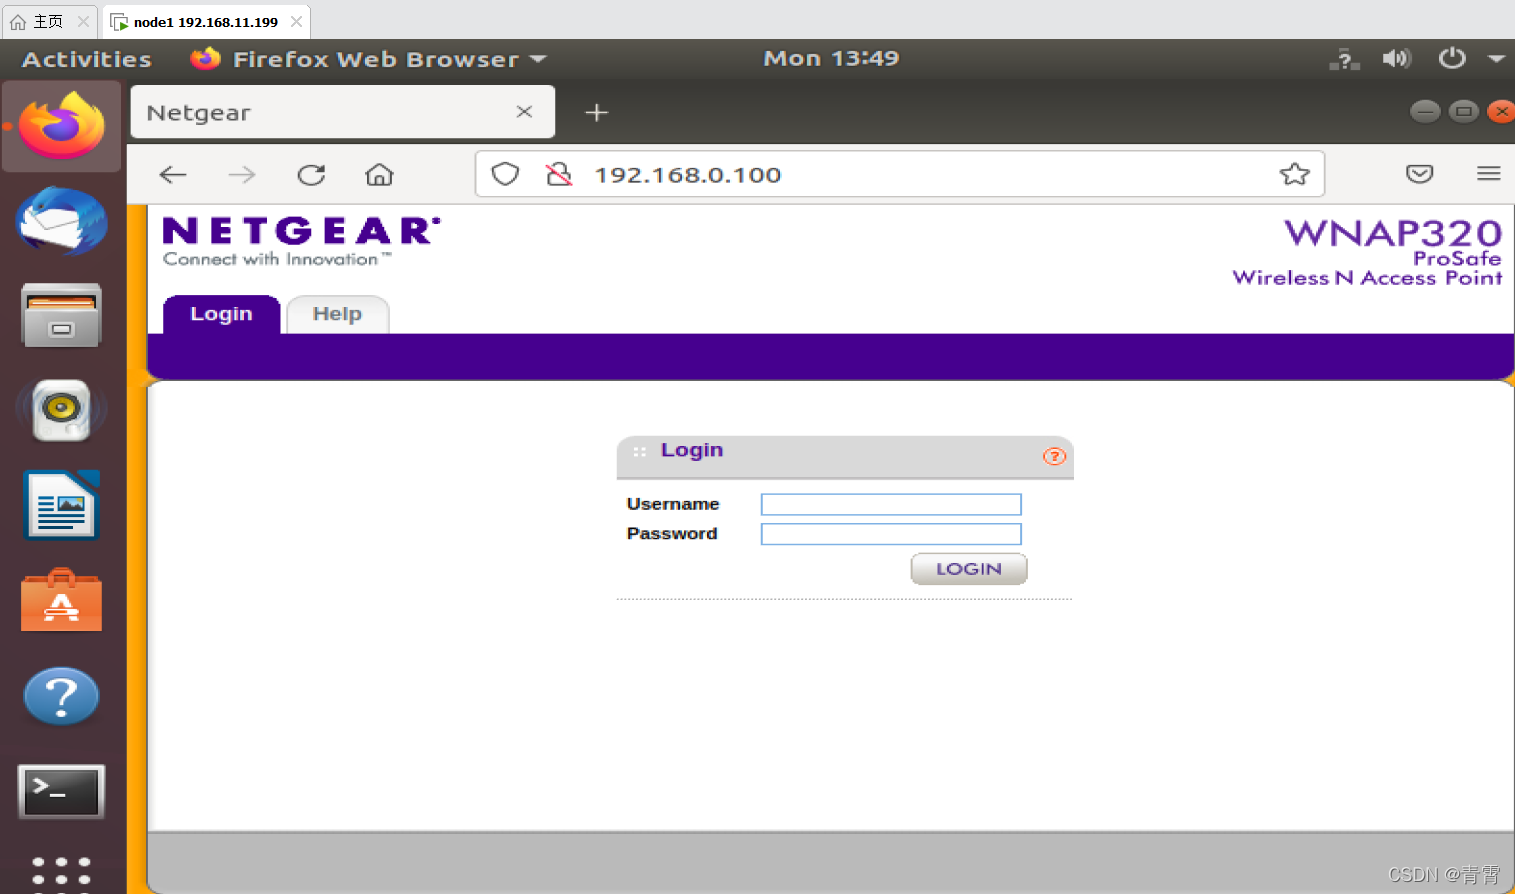
Task: Launch LibreOffice Writer from the dock
Action: (61, 505)
